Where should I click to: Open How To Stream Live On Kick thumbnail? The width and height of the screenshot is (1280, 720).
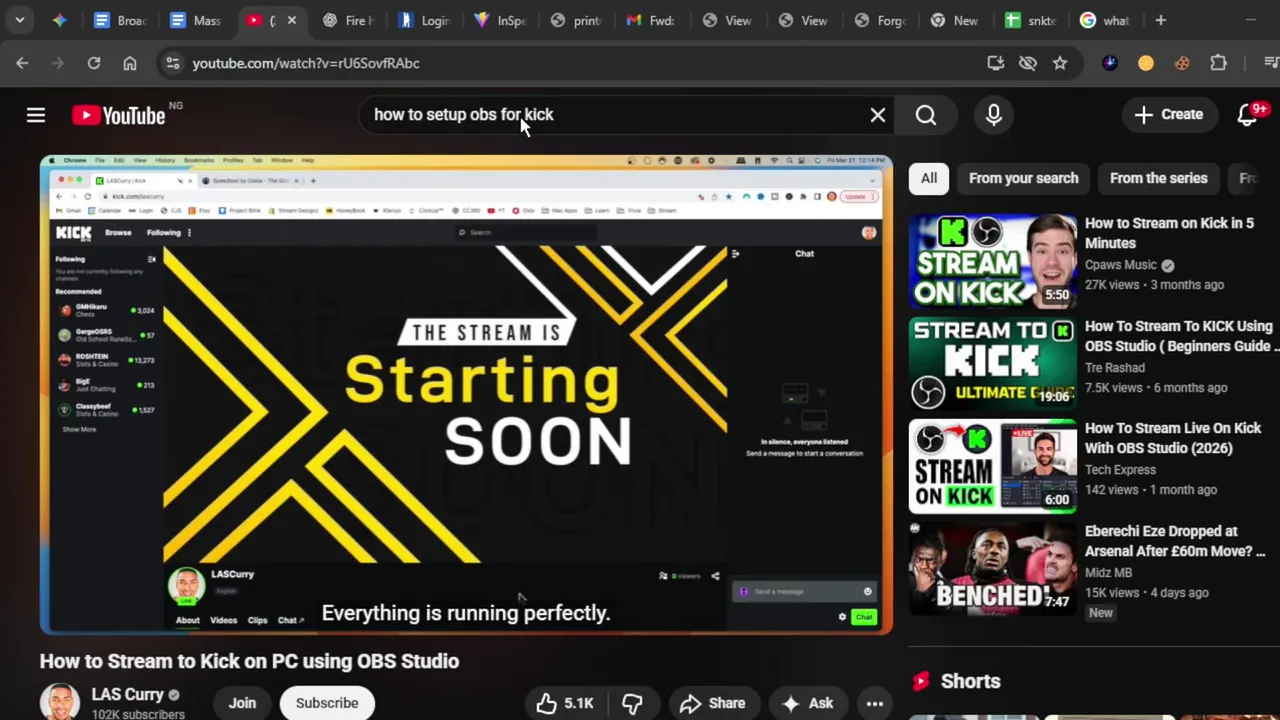pos(993,466)
